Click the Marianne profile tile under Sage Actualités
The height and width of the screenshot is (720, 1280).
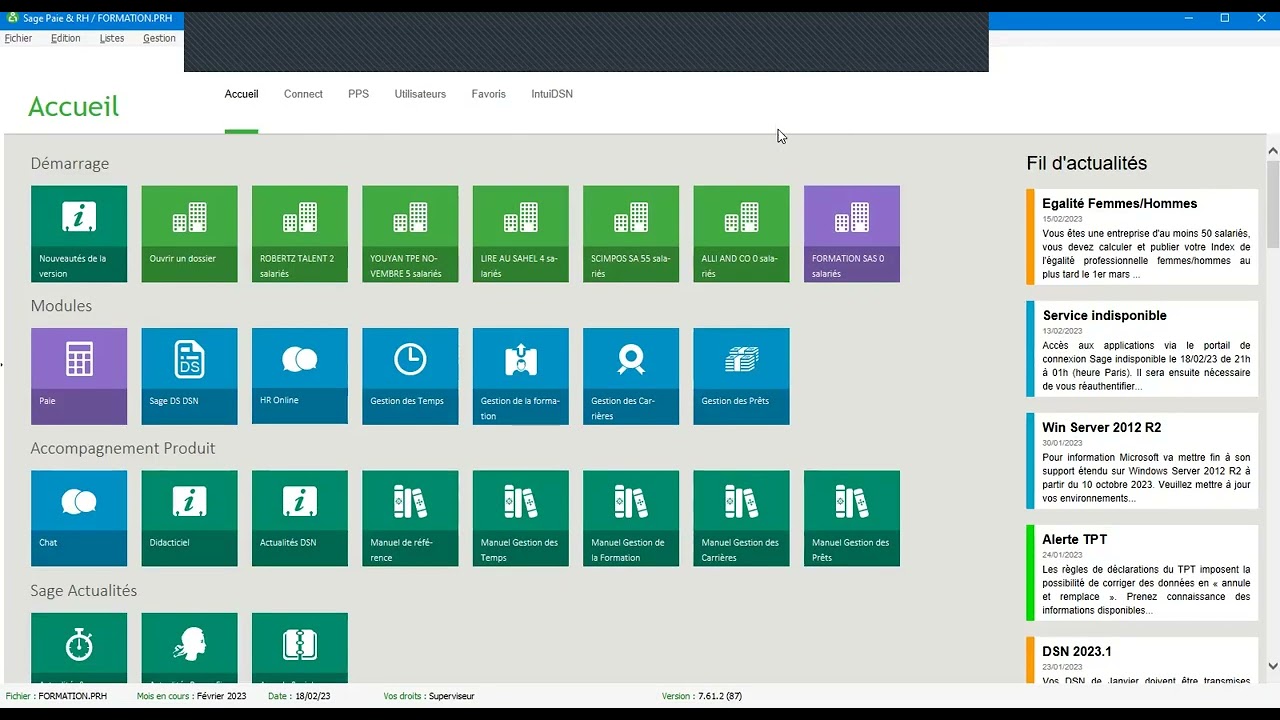(x=189, y=648)
